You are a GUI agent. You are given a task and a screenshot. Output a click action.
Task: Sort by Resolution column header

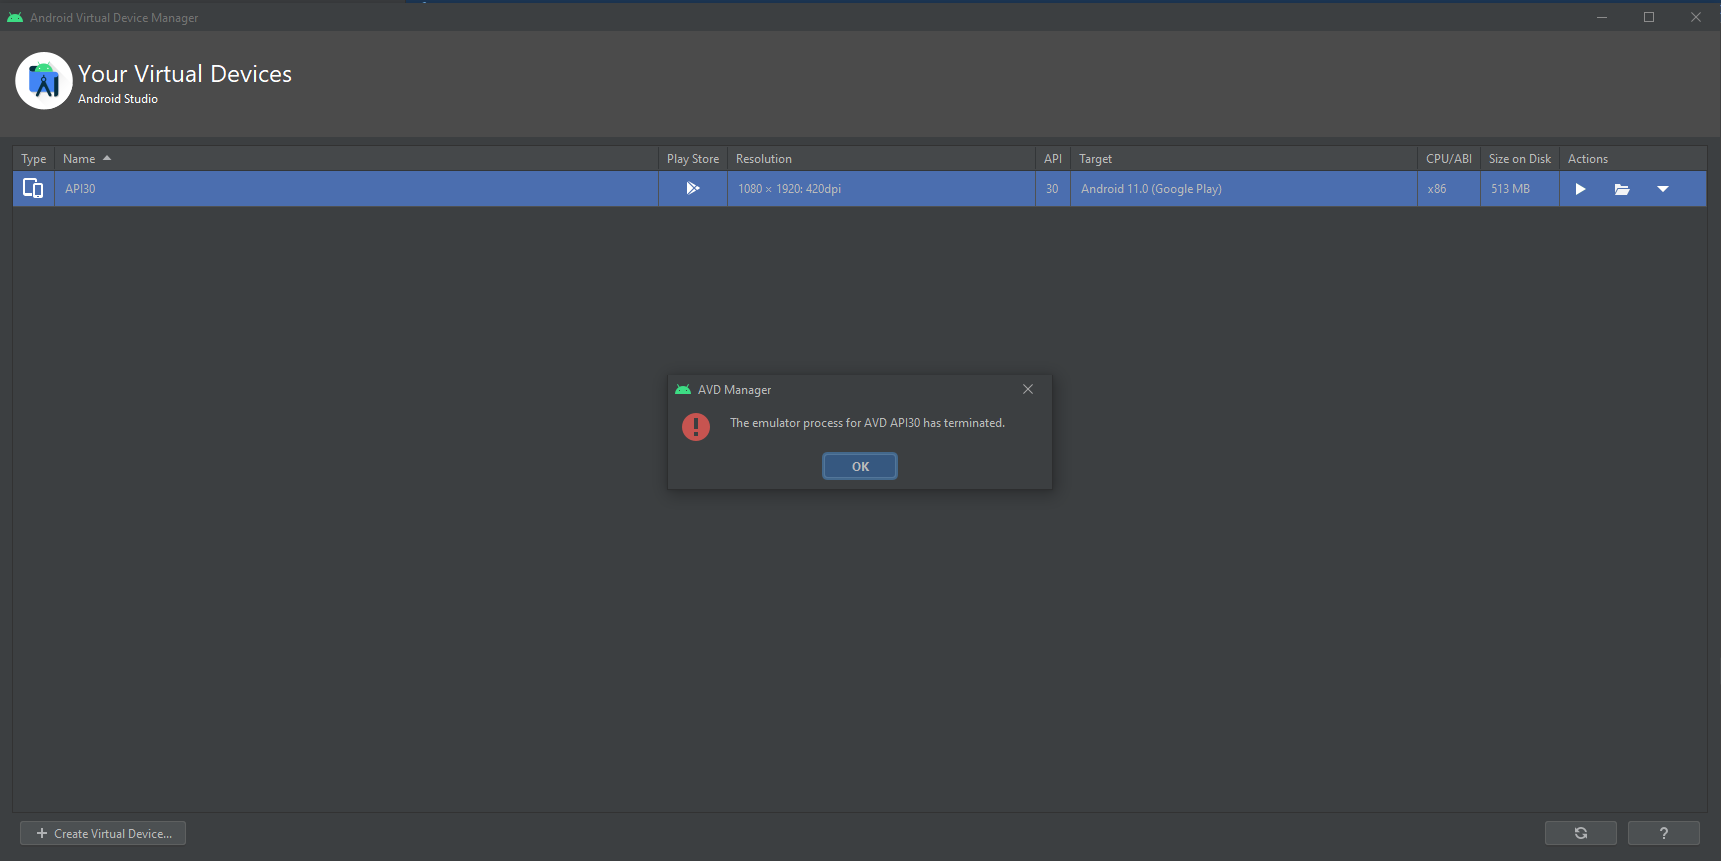click(x=764, y=159)
